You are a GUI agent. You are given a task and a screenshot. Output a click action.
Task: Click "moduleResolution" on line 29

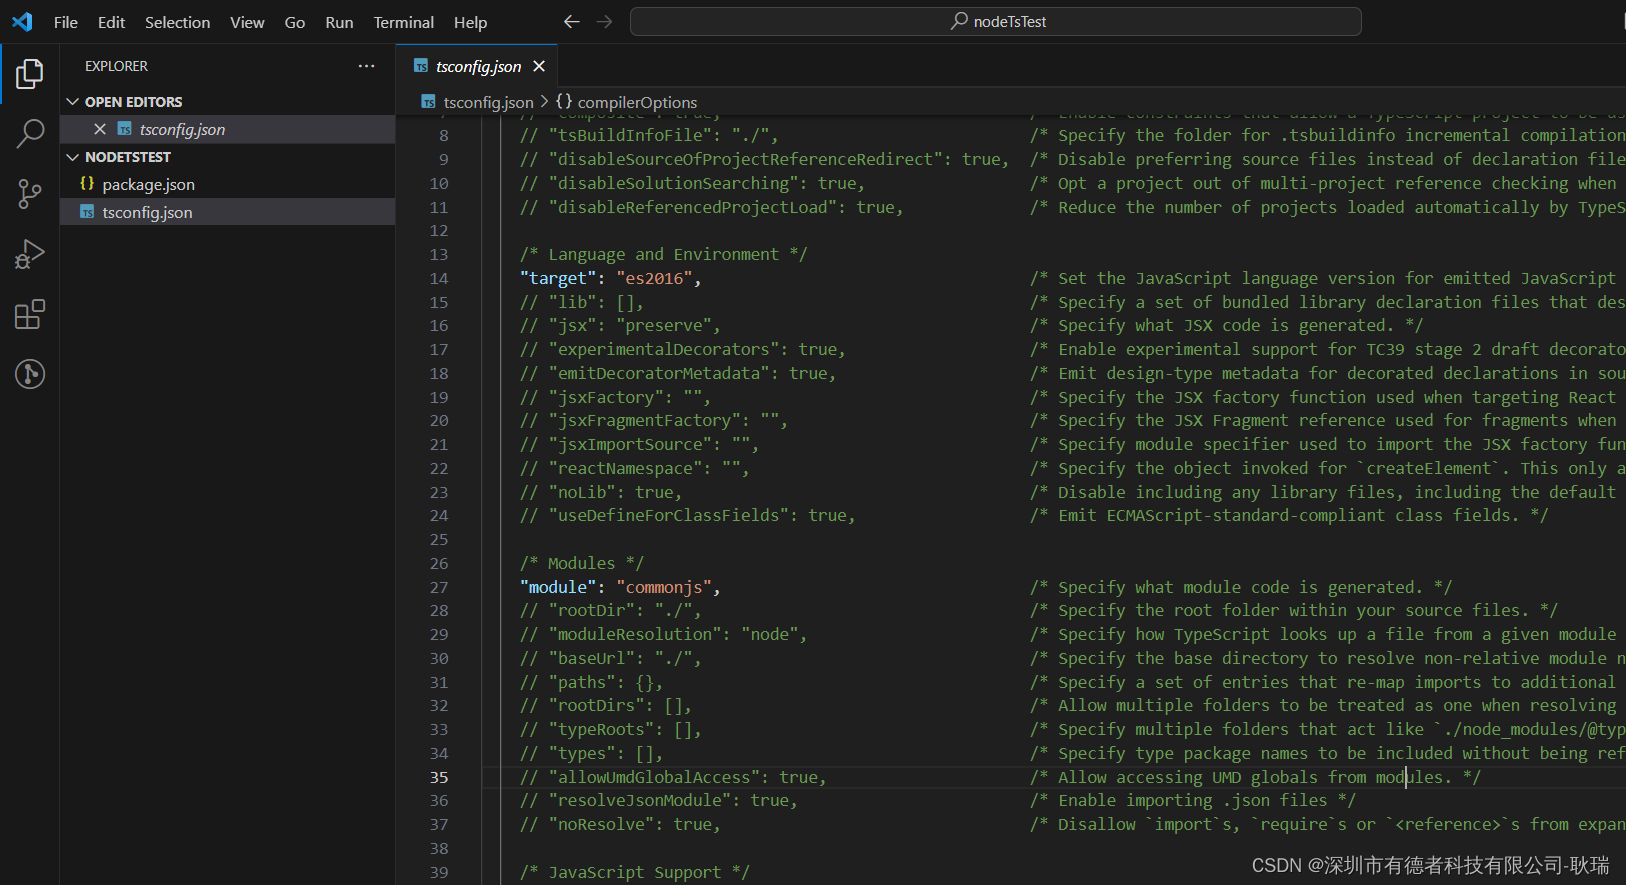pyautogui.click(x=635, y=634)
